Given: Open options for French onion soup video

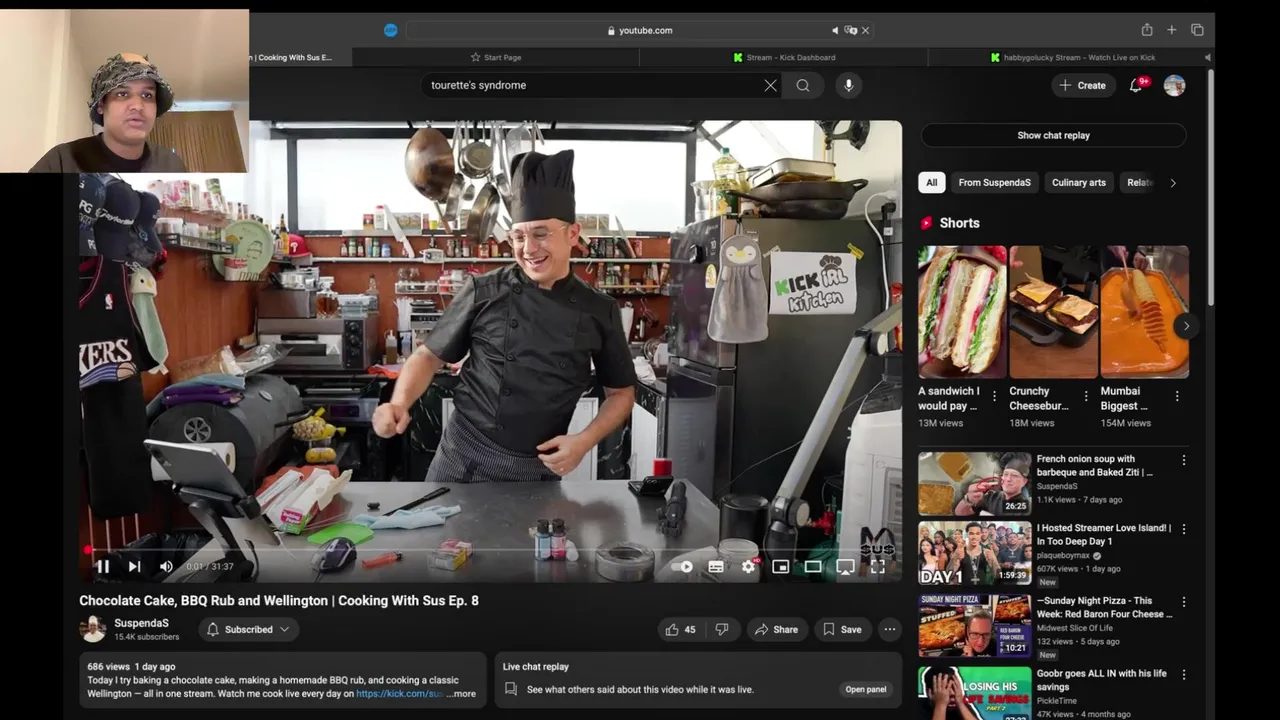Looking at the screenshot, I should (1184, 461).
